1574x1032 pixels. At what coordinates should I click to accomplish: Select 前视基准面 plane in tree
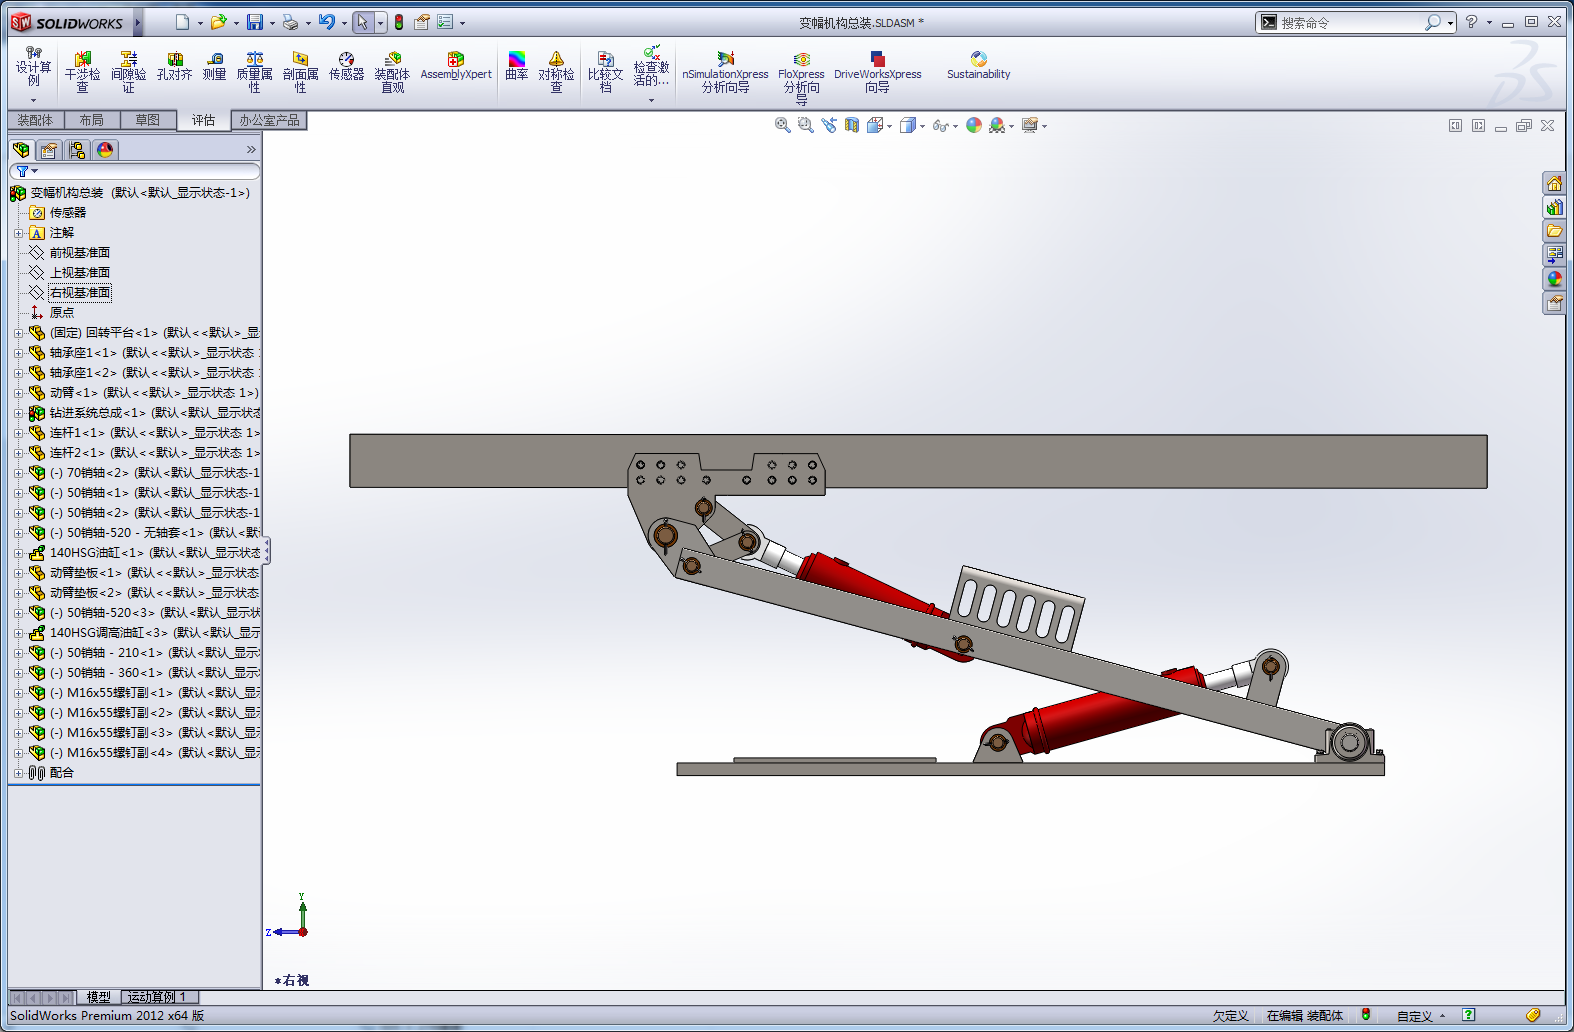80,253
